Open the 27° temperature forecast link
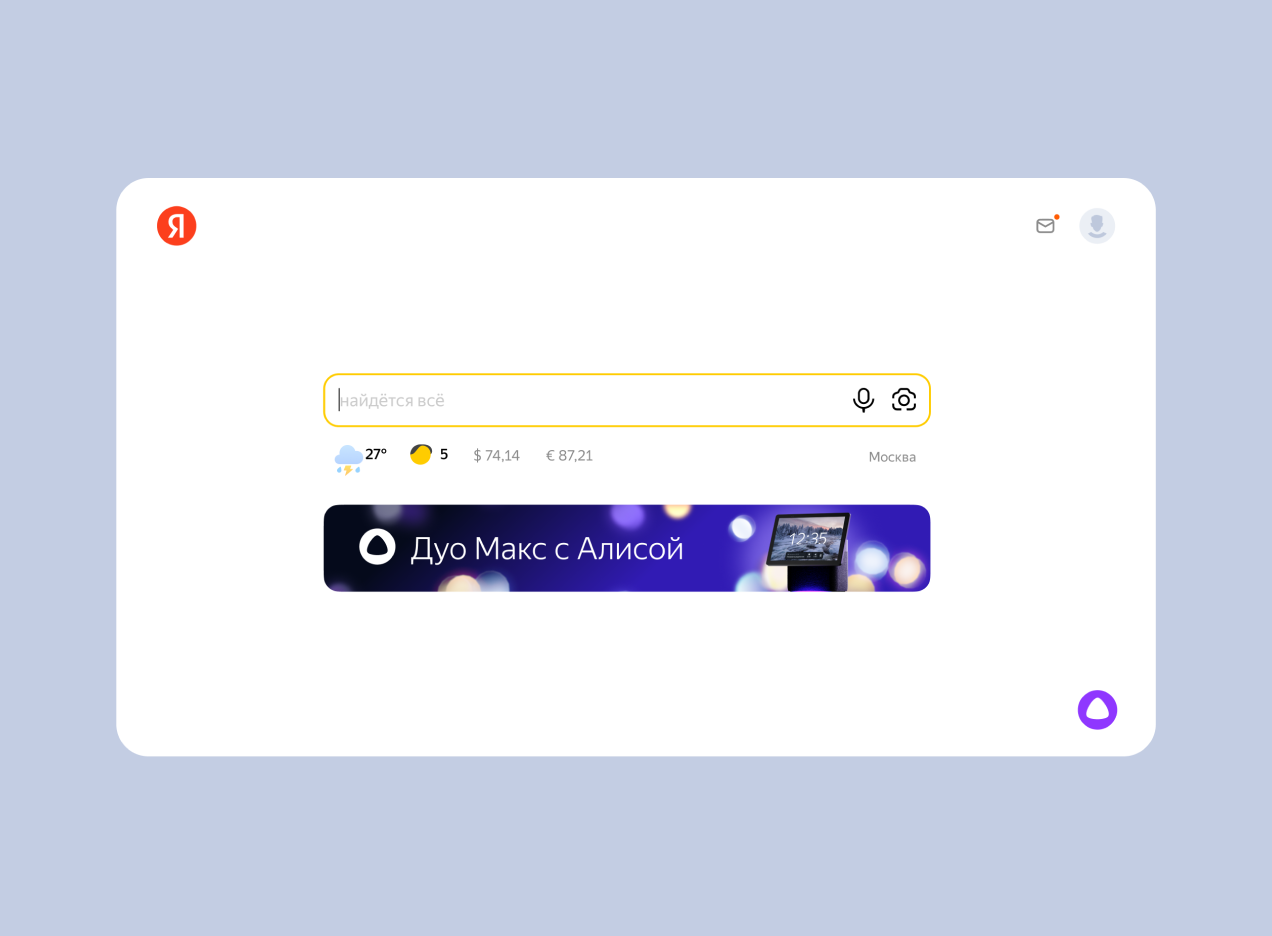Image resolution: width=1272 pixels, height=936 pixels. [x=376, y=455]
